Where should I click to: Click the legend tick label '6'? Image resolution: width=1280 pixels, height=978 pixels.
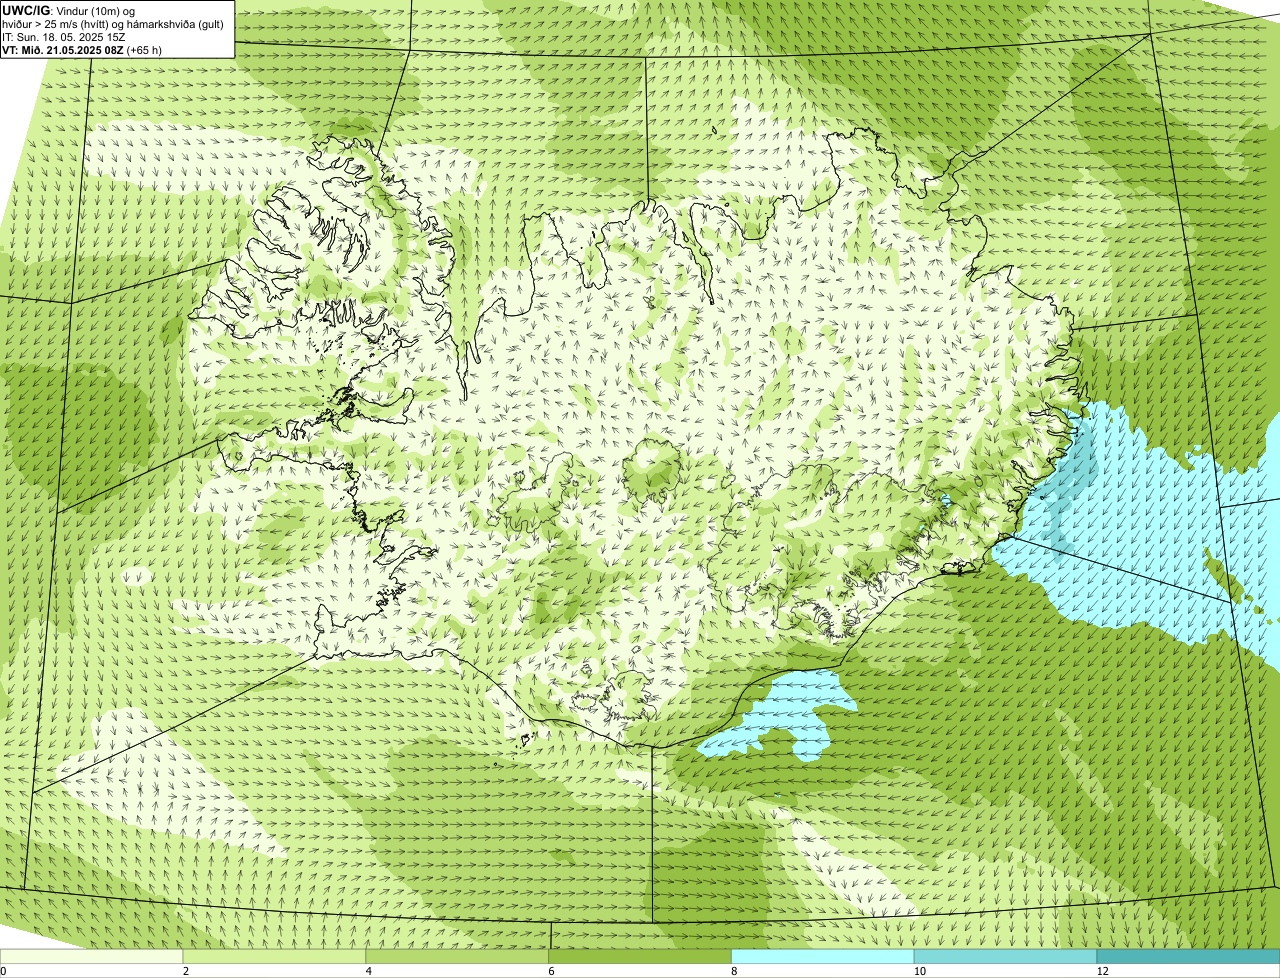click(551, 971)
